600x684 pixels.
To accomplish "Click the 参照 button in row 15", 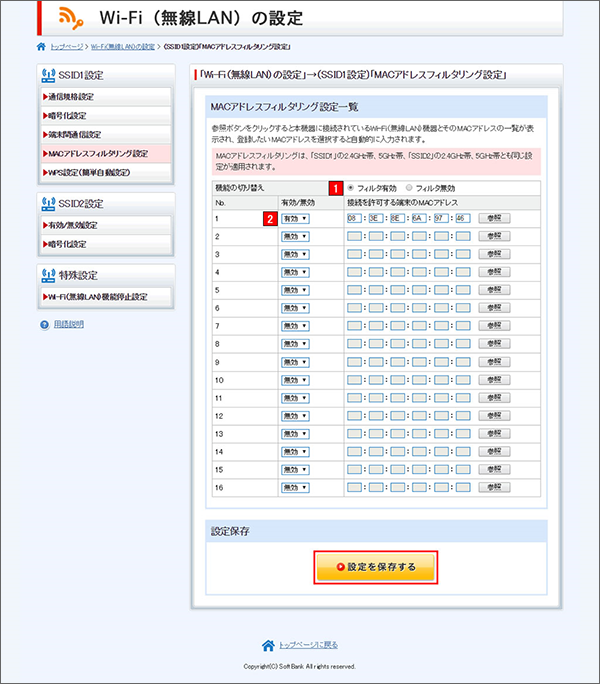I will coord(494,469).
